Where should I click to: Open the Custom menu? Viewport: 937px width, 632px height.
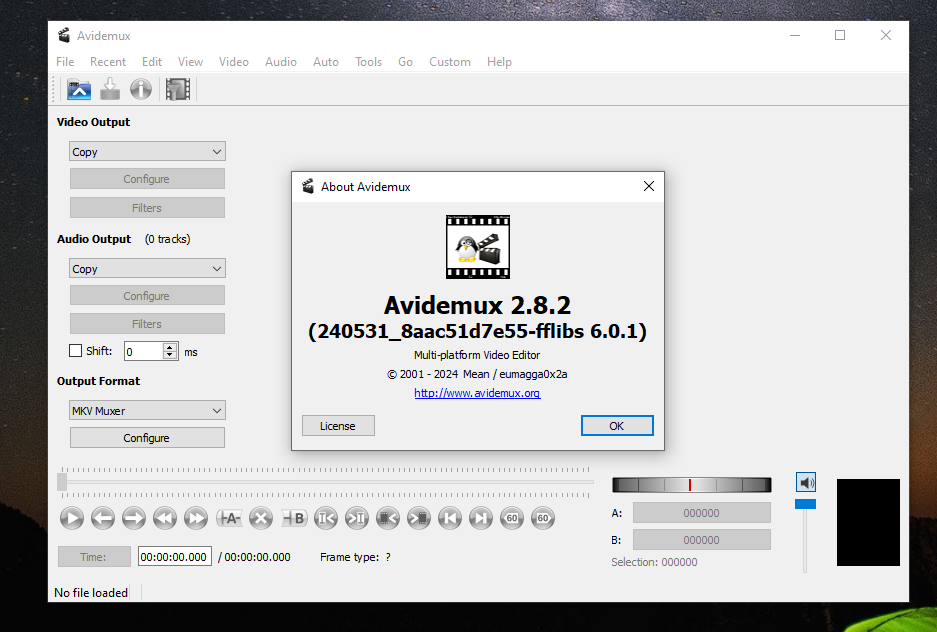(x=450, y=62)
